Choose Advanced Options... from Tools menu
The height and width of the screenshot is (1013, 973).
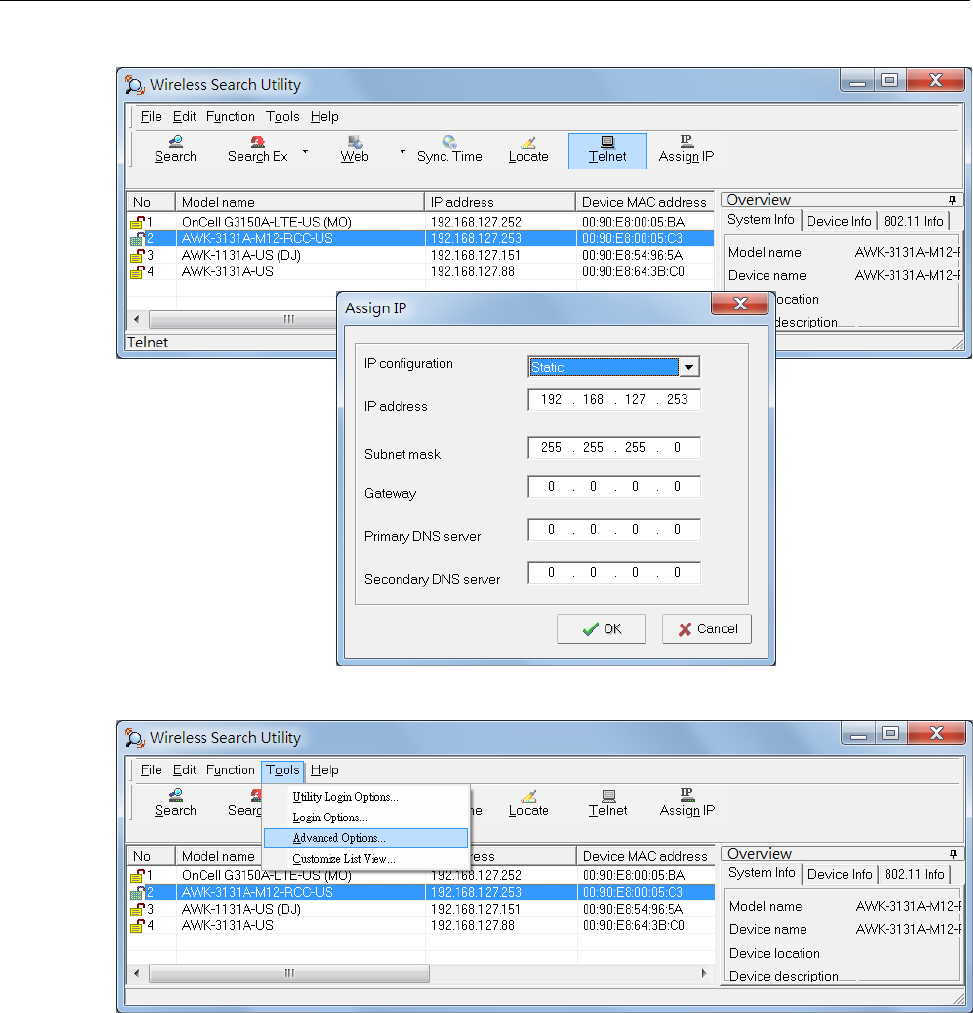(x=366, y=838)
